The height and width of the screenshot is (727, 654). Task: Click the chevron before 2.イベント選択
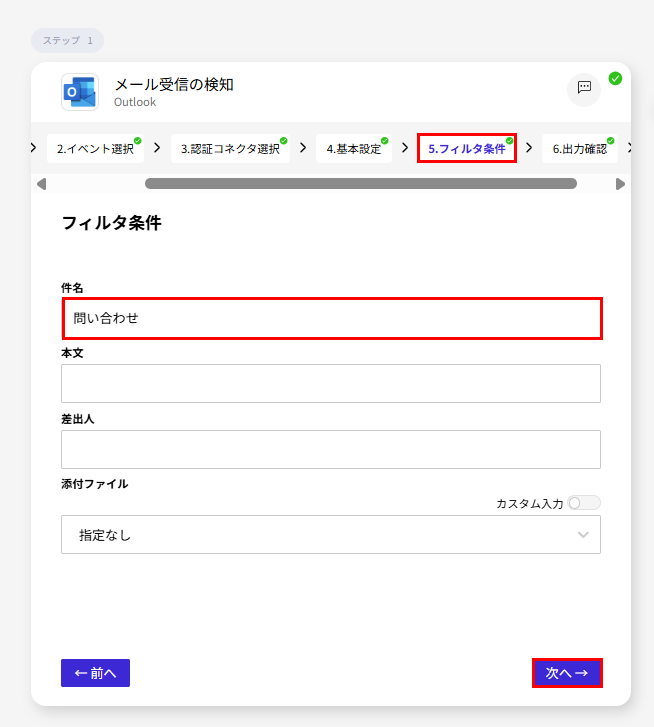[x=33, y=148]
